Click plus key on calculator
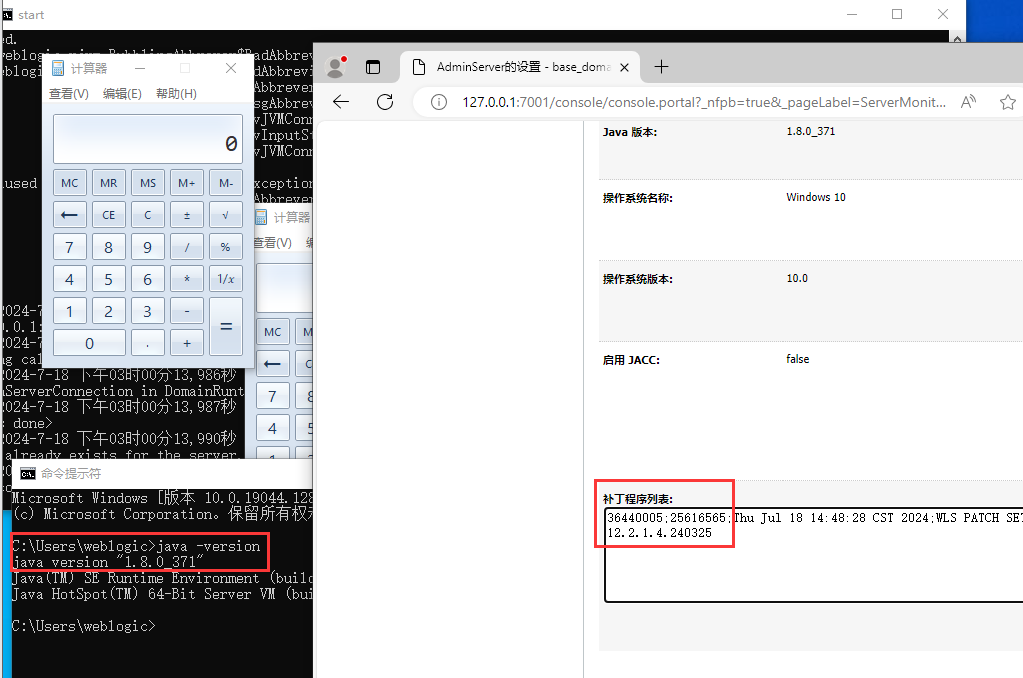 pyautogui.click(x=187, y=343)
